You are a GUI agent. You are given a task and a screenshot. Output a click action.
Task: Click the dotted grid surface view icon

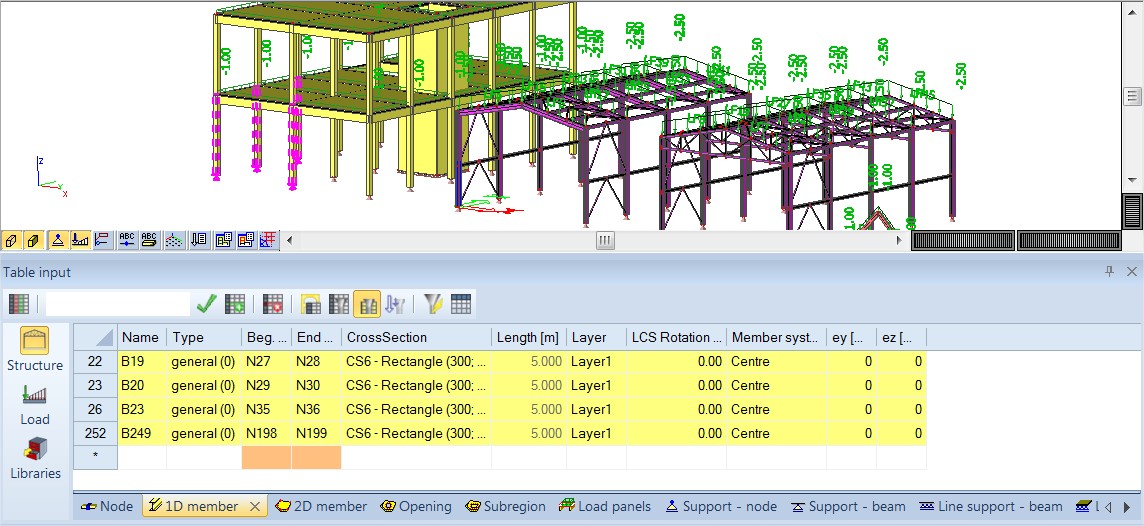[x=175, y=240]
